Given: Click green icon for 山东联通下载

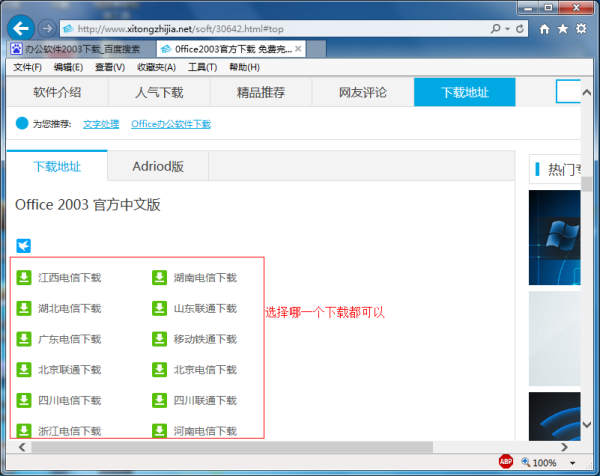Looking at the screenshot, I should point(159,308).
